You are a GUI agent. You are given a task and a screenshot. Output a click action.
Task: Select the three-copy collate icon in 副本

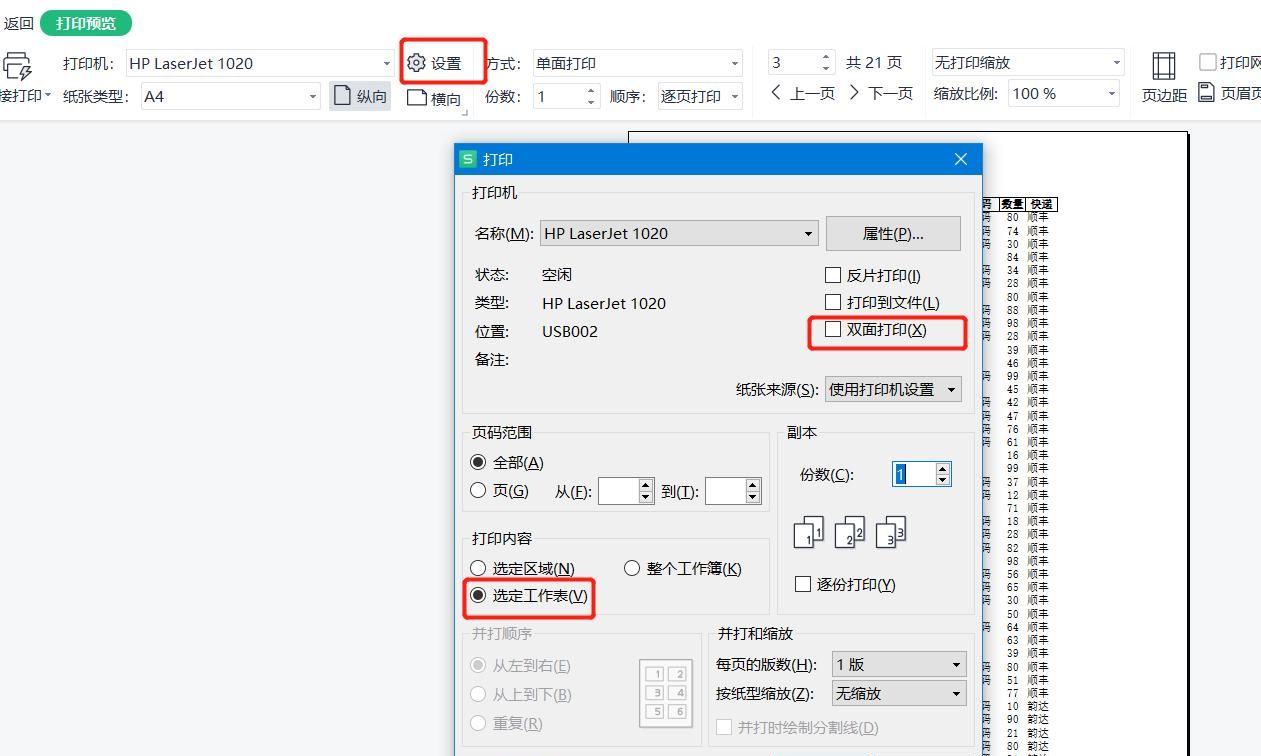[889, 532]
